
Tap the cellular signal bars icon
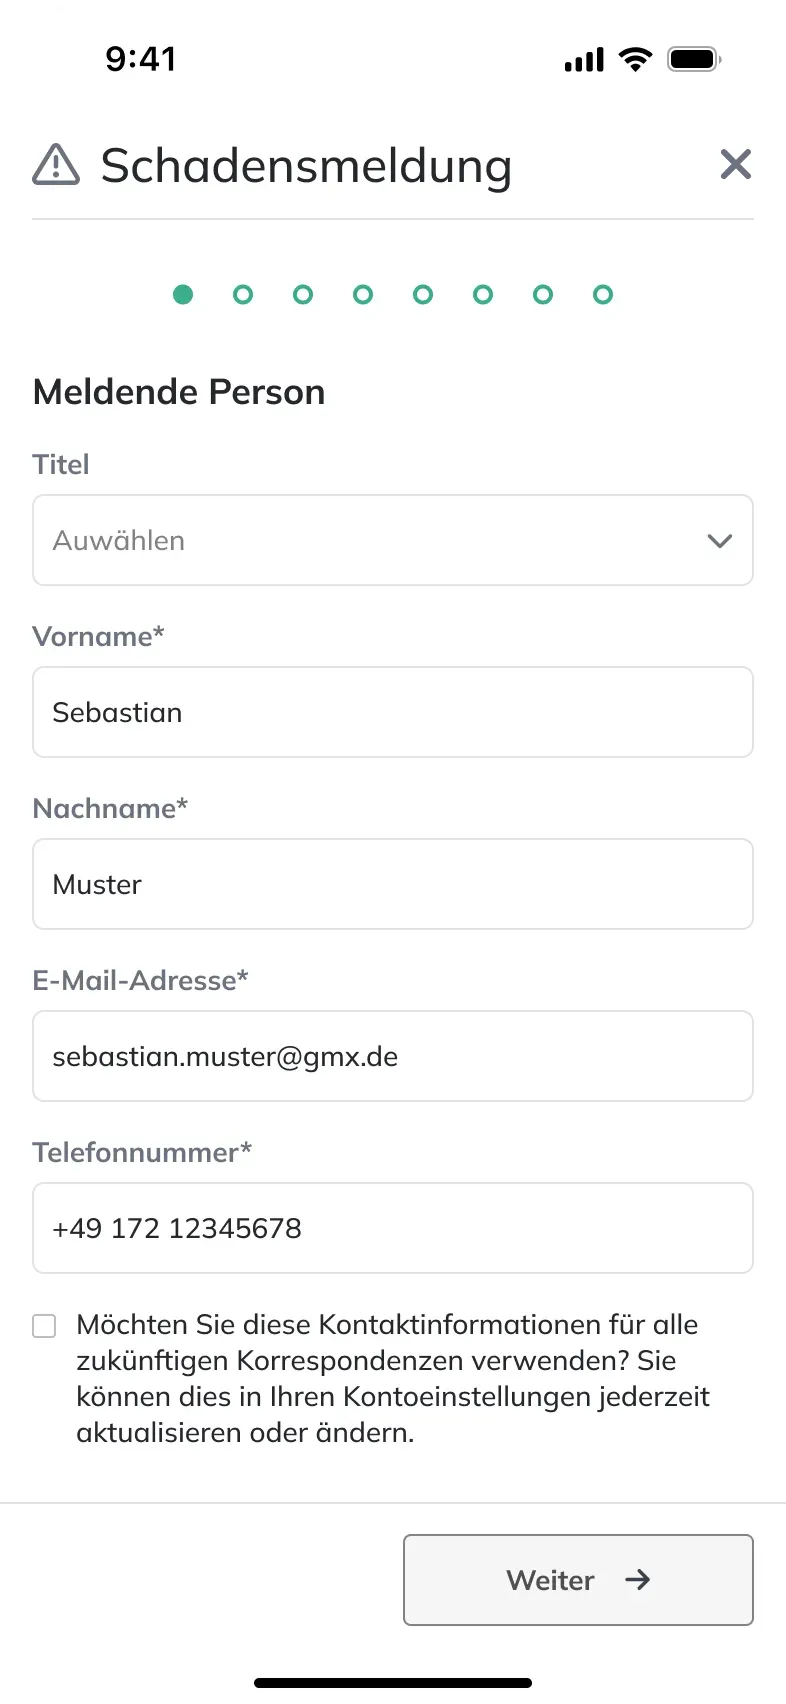(x=584, y=60)
